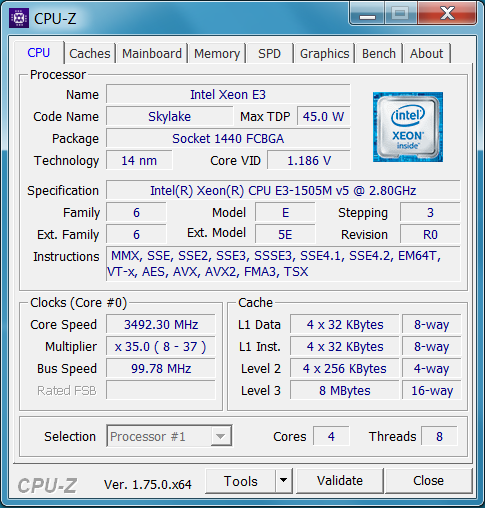Click the Threads count value 8
This screenshot has width=485, height=508.
pos(439,436)
